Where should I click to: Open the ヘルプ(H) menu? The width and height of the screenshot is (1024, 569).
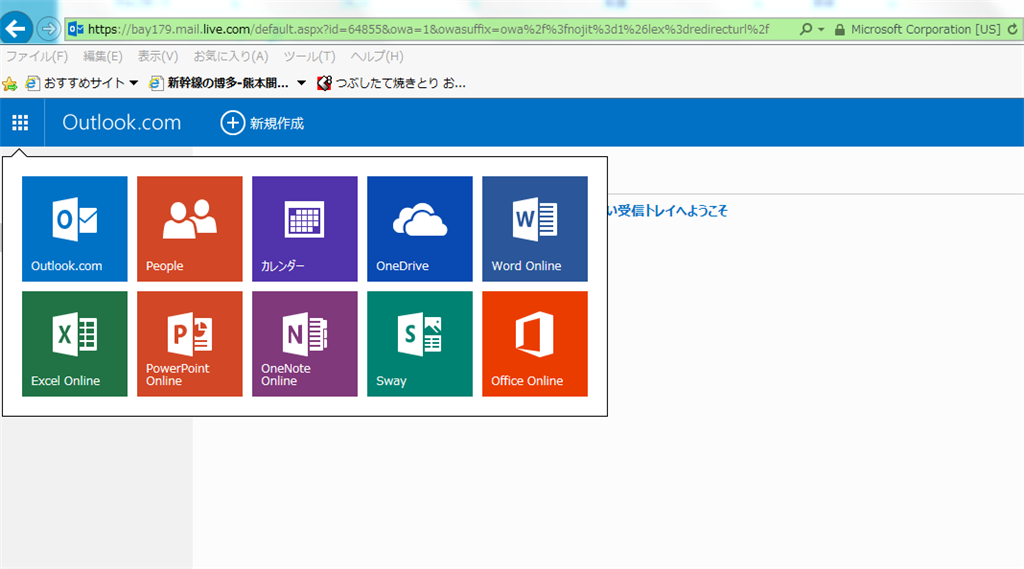point(377,56)
